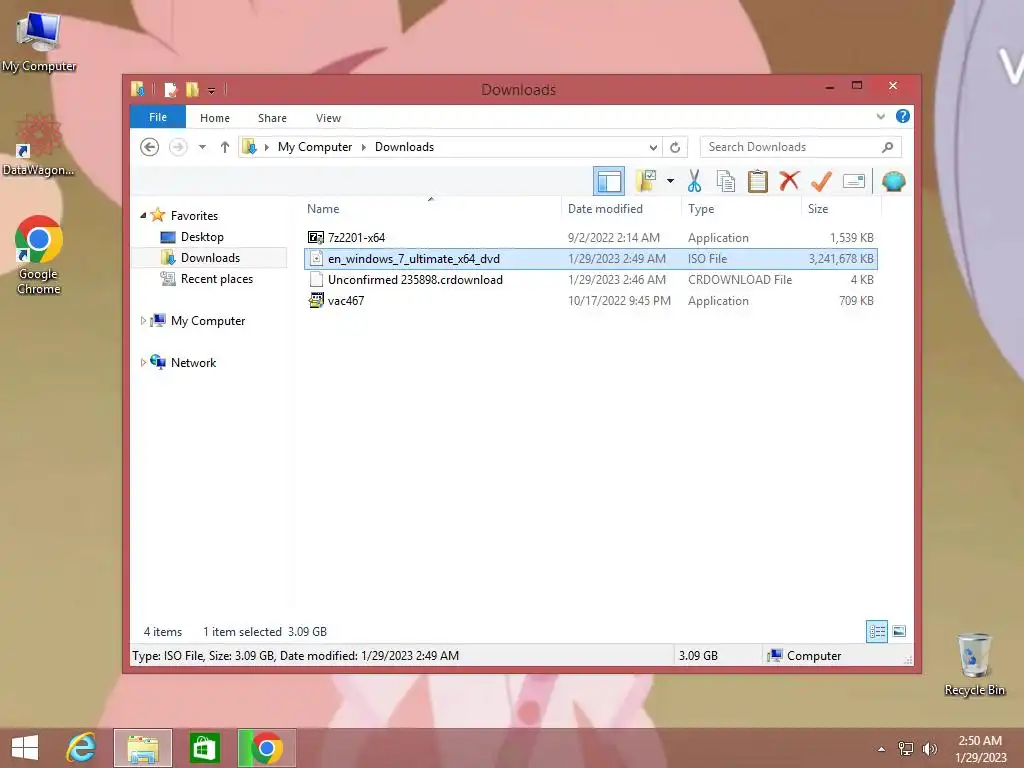Click the Cut scissors icon in the toolbar

click(694, 181)
